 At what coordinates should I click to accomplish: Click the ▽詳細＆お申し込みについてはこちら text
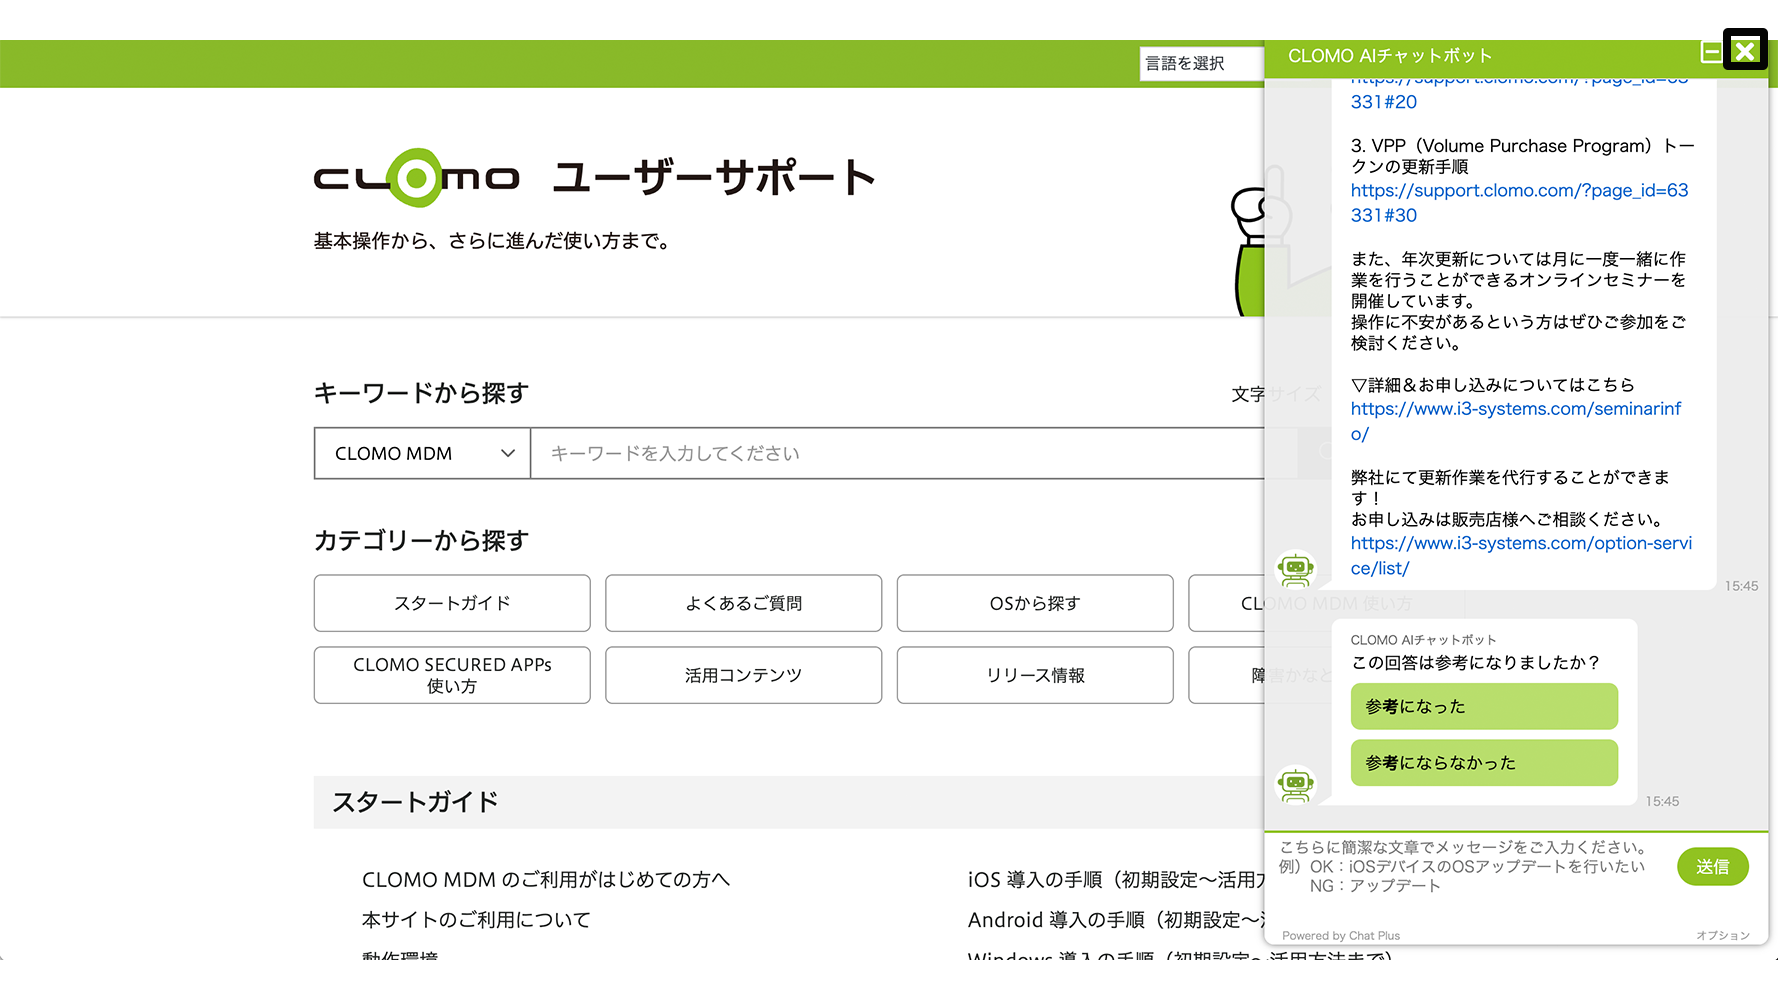[x=1493, y=385]
